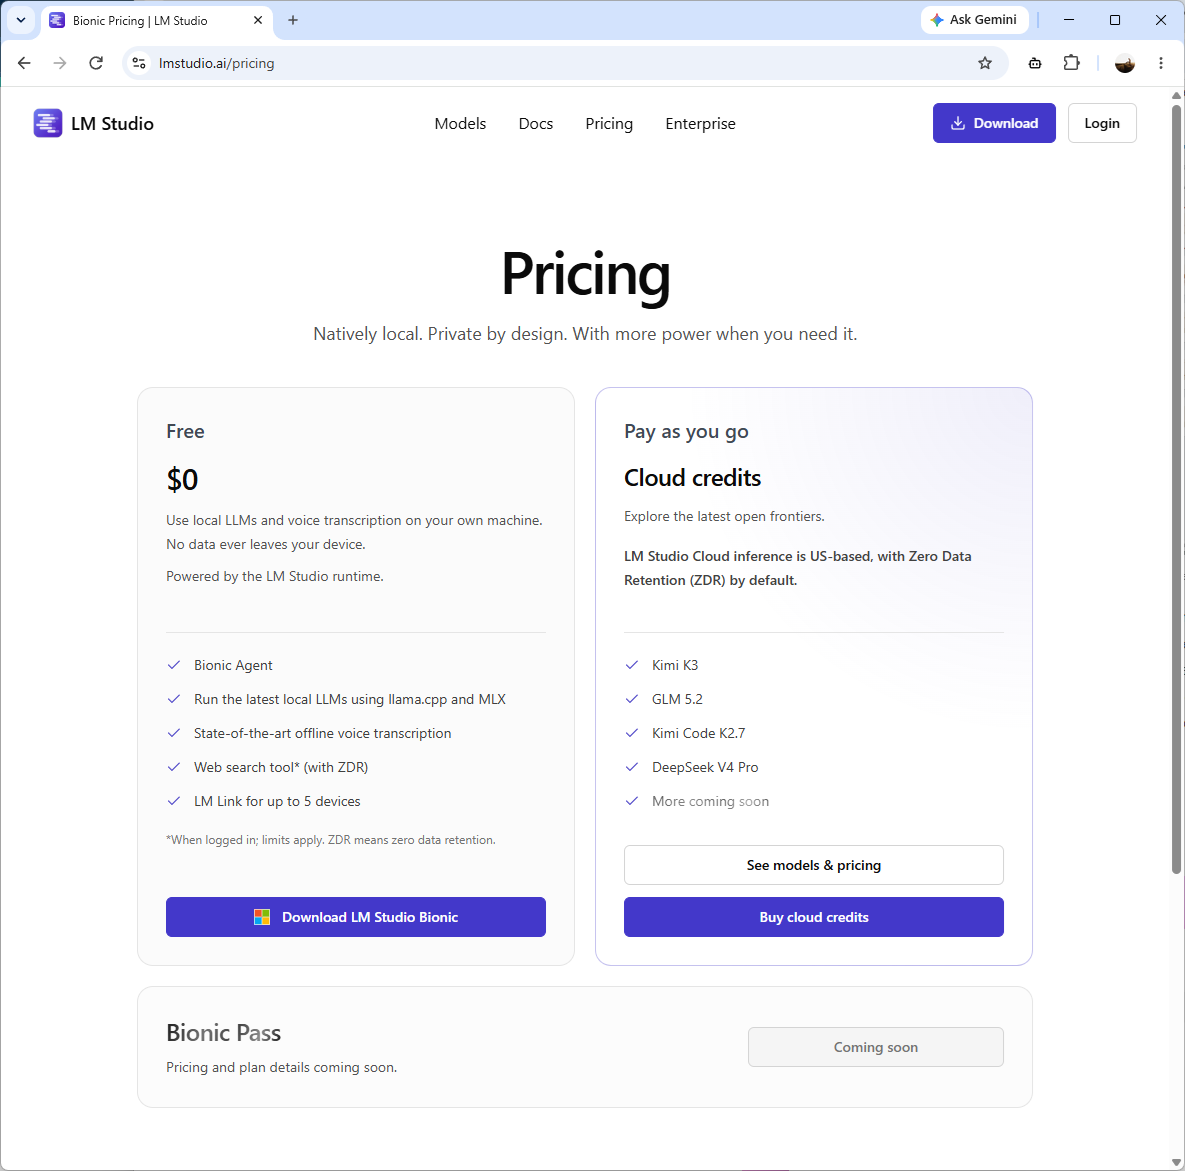
Task: Open the browser extensions puzzle icon
Action: 1072,64
